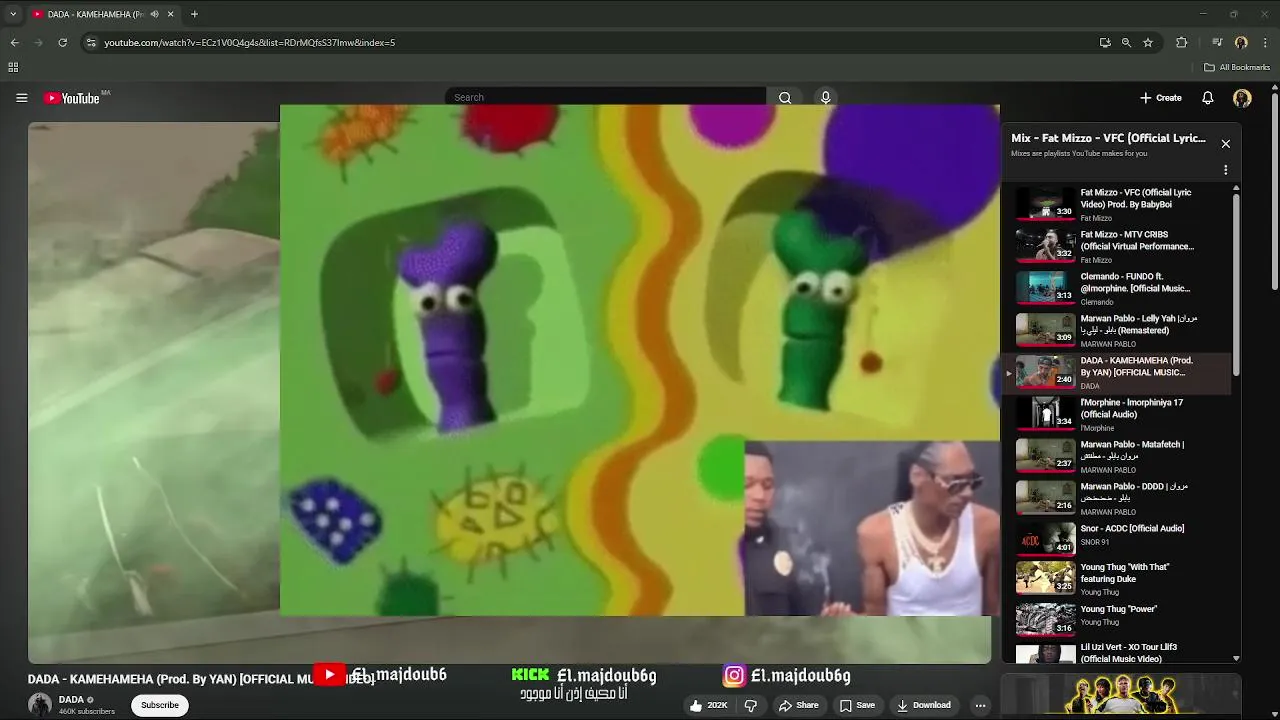Start voice search with the microphone icon
1280x720 pixels.
825,98
